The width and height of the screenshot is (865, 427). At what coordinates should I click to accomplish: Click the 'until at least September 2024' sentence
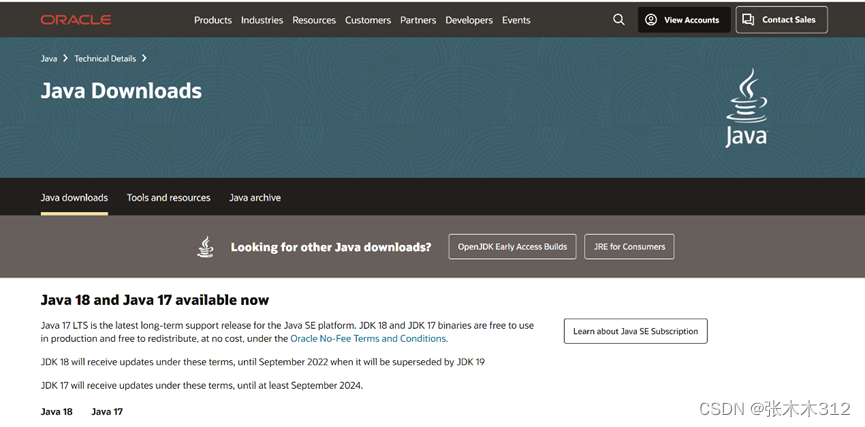coord(202,386)
